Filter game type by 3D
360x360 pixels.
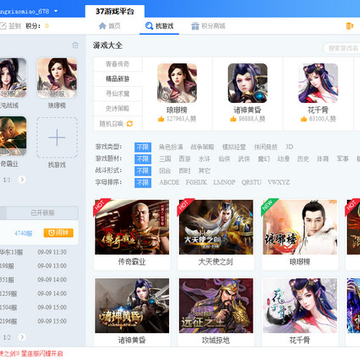pyautogui.click(x=289, y=147)
